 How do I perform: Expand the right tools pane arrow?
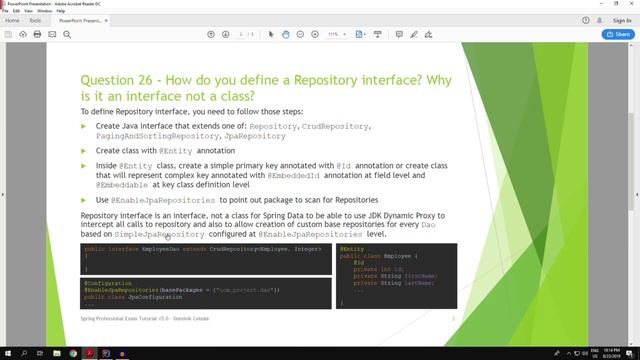click(637, 195)
